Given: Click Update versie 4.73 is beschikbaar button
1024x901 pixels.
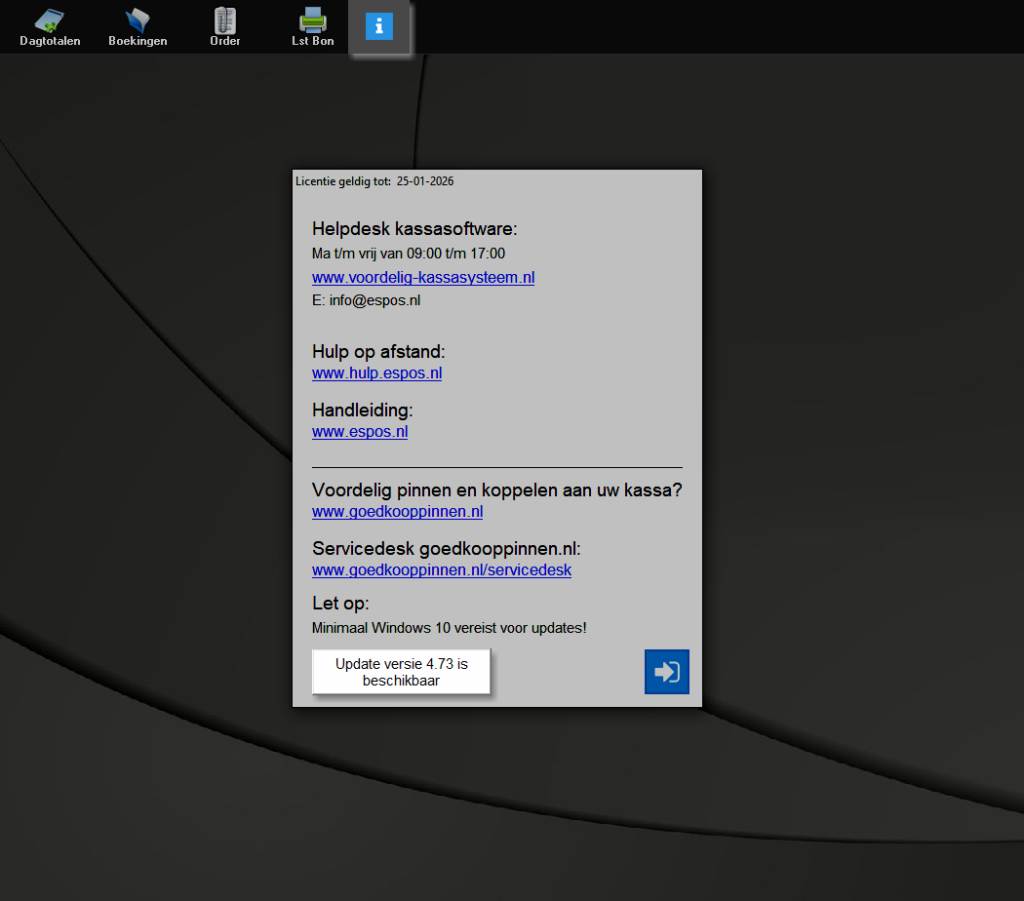Looking at the screenshot, I should point(401,672).
